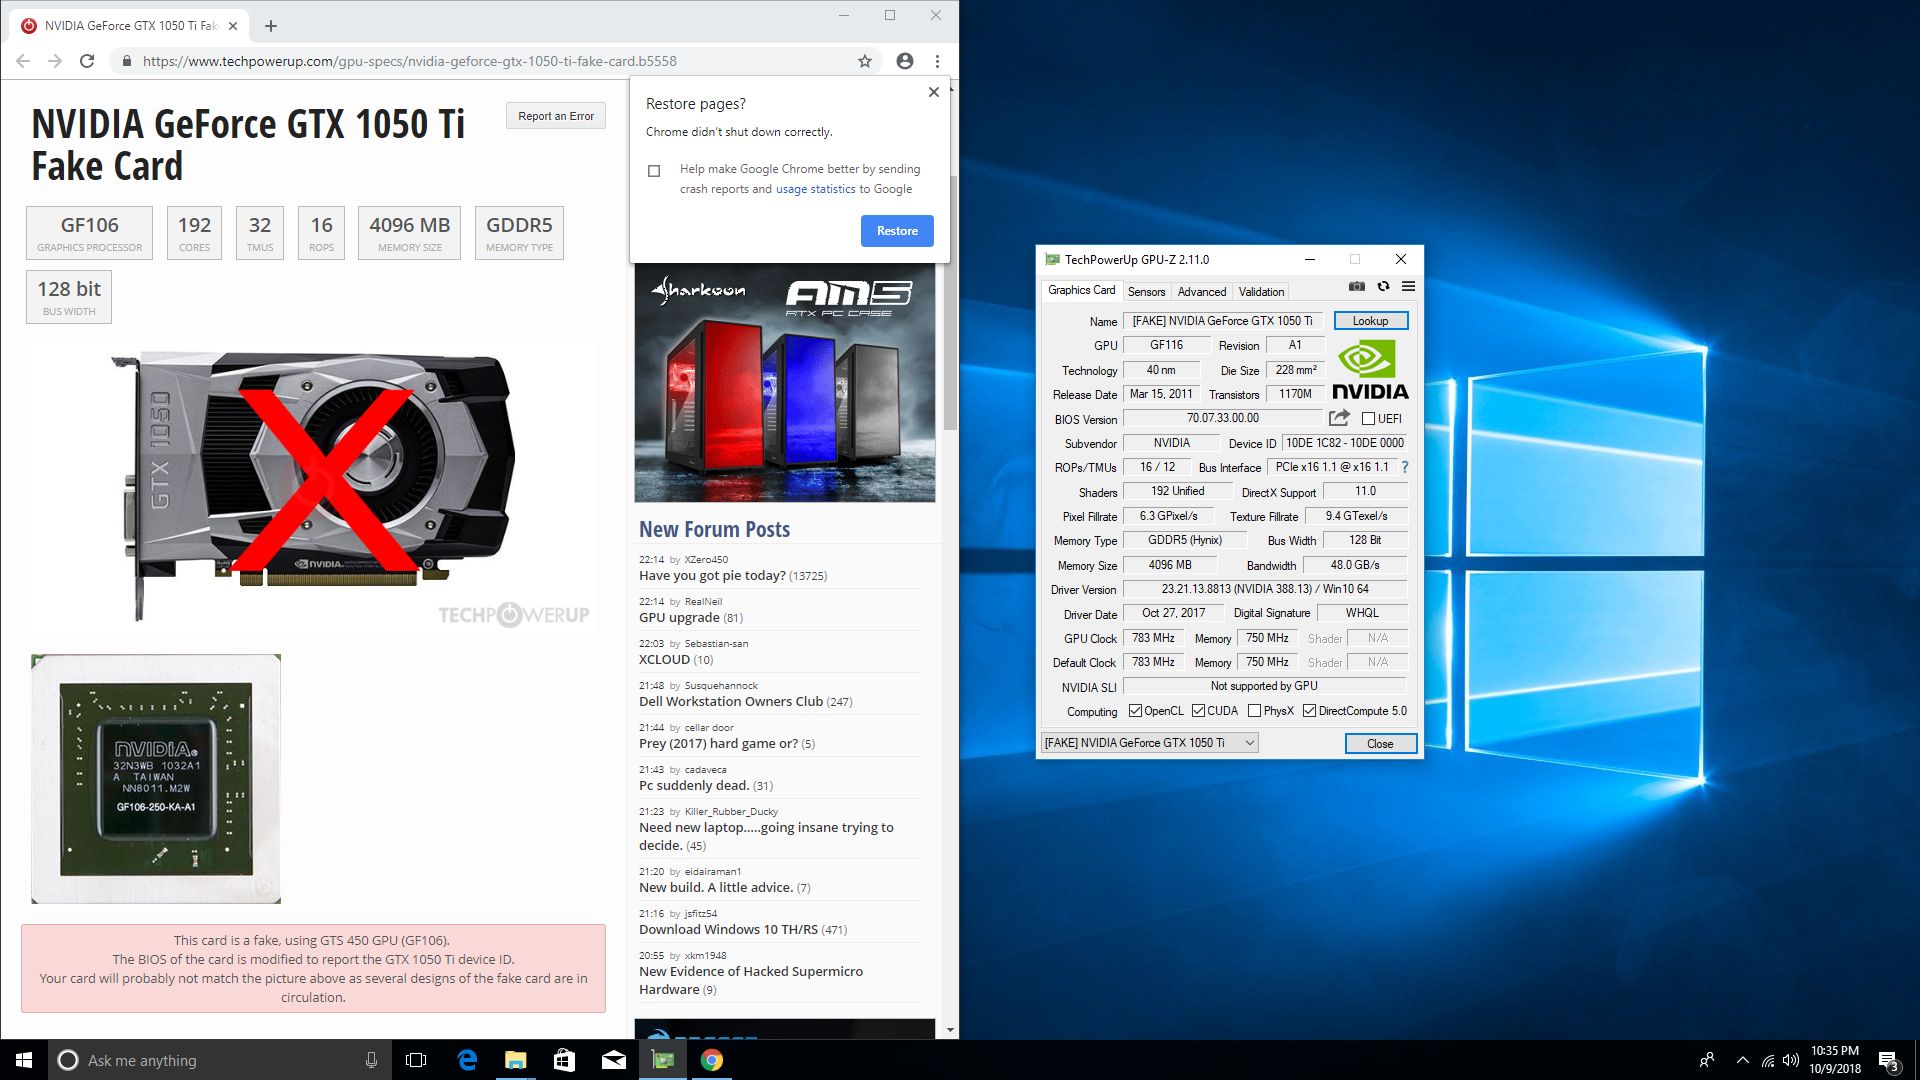The height and width of the screenshot is (1080, 1920).
Task: Open Mail app from taskbar
Action: click(x=614, y=1060)
